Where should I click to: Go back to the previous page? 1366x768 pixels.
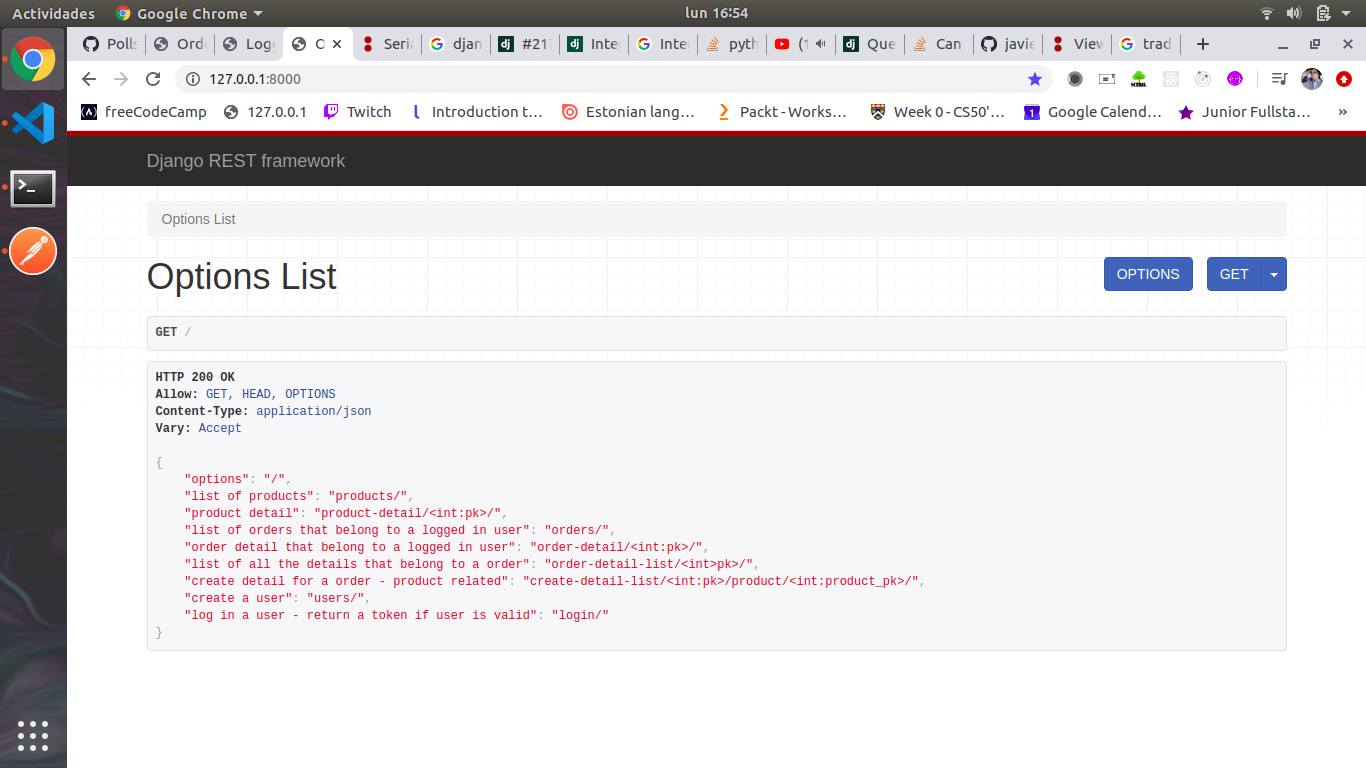pos(89,79)
